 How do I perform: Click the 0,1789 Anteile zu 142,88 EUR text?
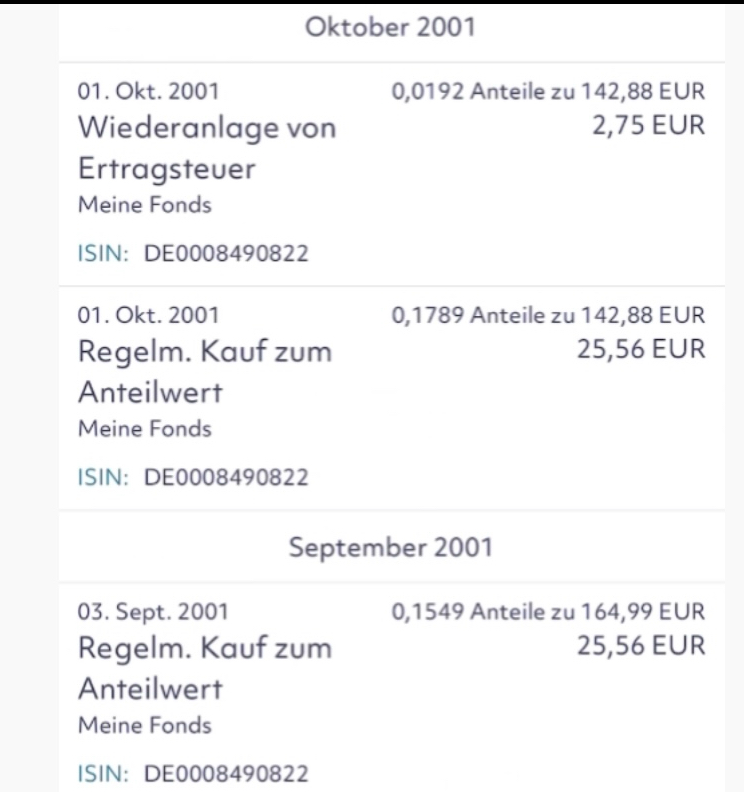pyautogui.click(x=548, y=317)
